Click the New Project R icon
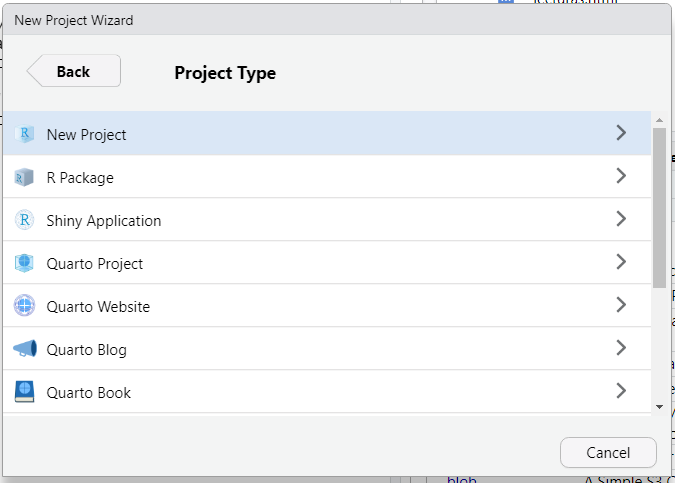 click(x=25, y=134)
